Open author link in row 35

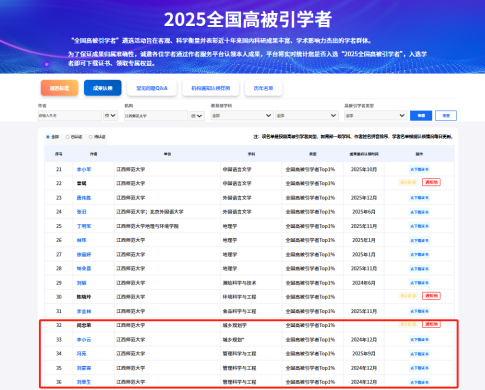(84, 368)
